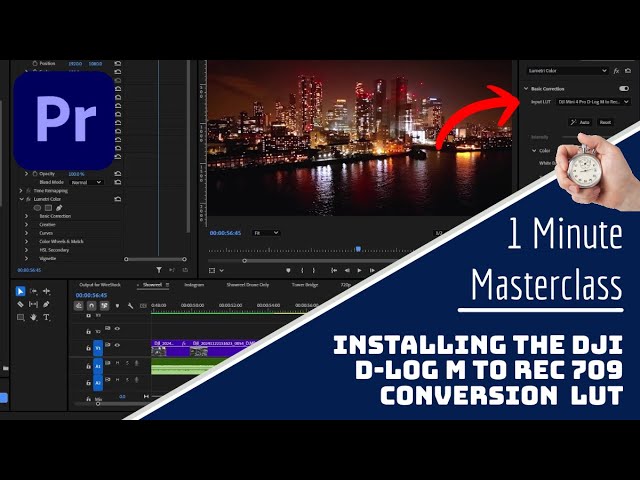Reset the Opacity parameter
The width and height of the screenshot is (640, 480).
pyautogui.click(x=118, y=173)
